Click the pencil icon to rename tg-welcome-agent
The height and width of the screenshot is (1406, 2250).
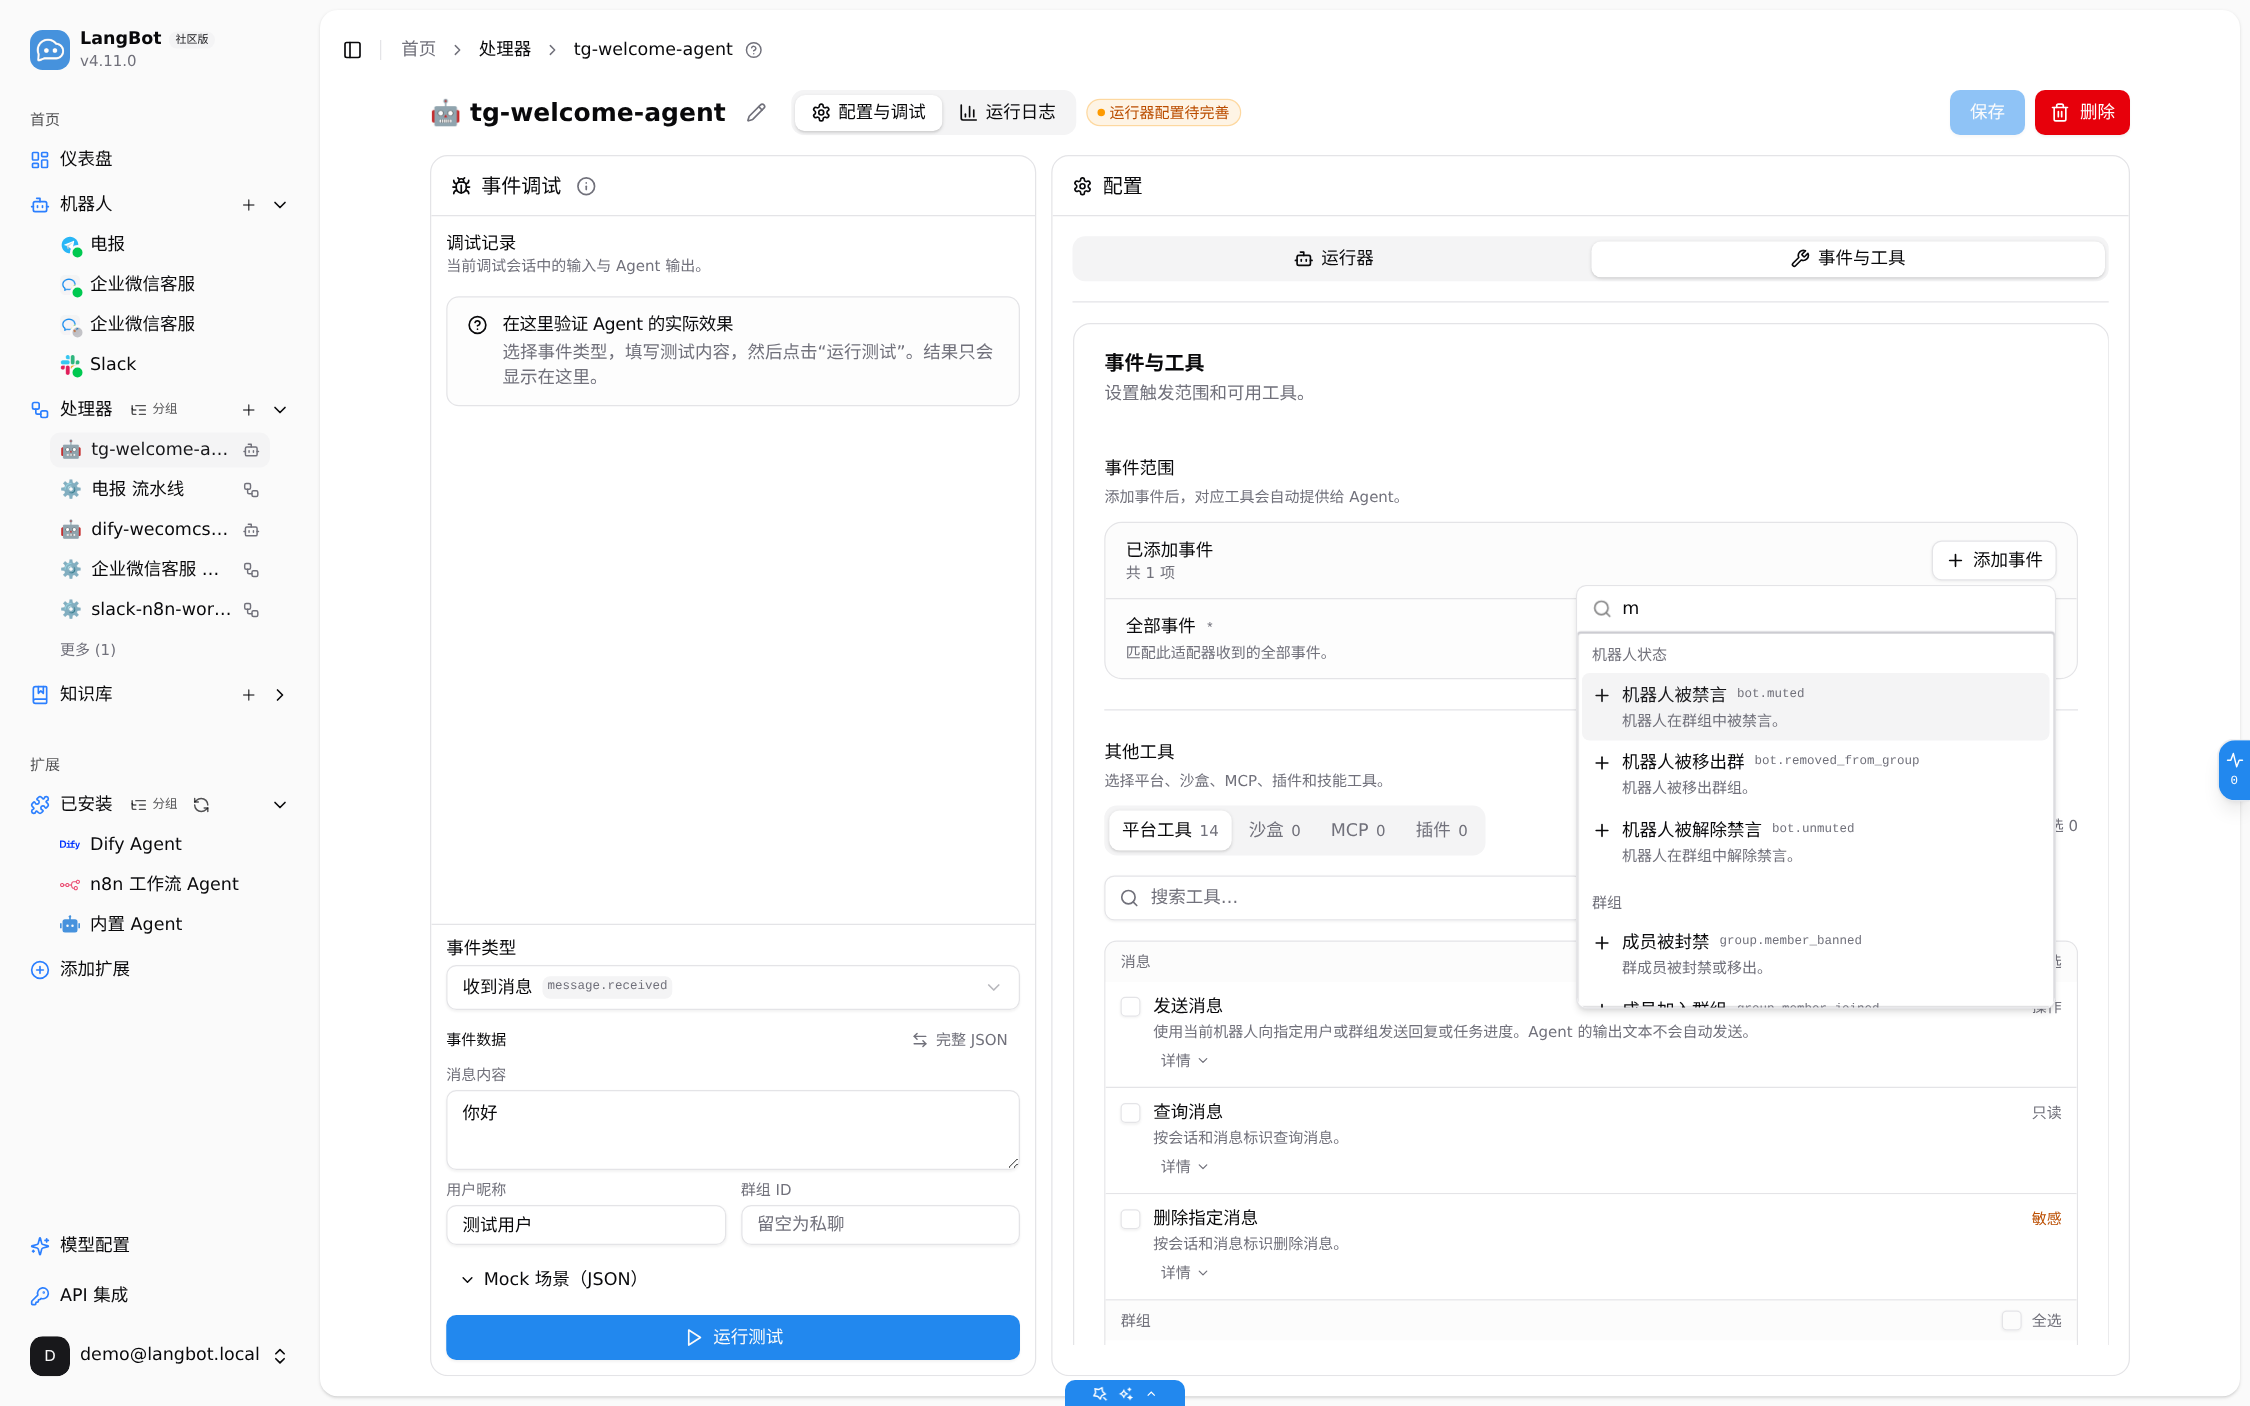click(x=756, y=113)
